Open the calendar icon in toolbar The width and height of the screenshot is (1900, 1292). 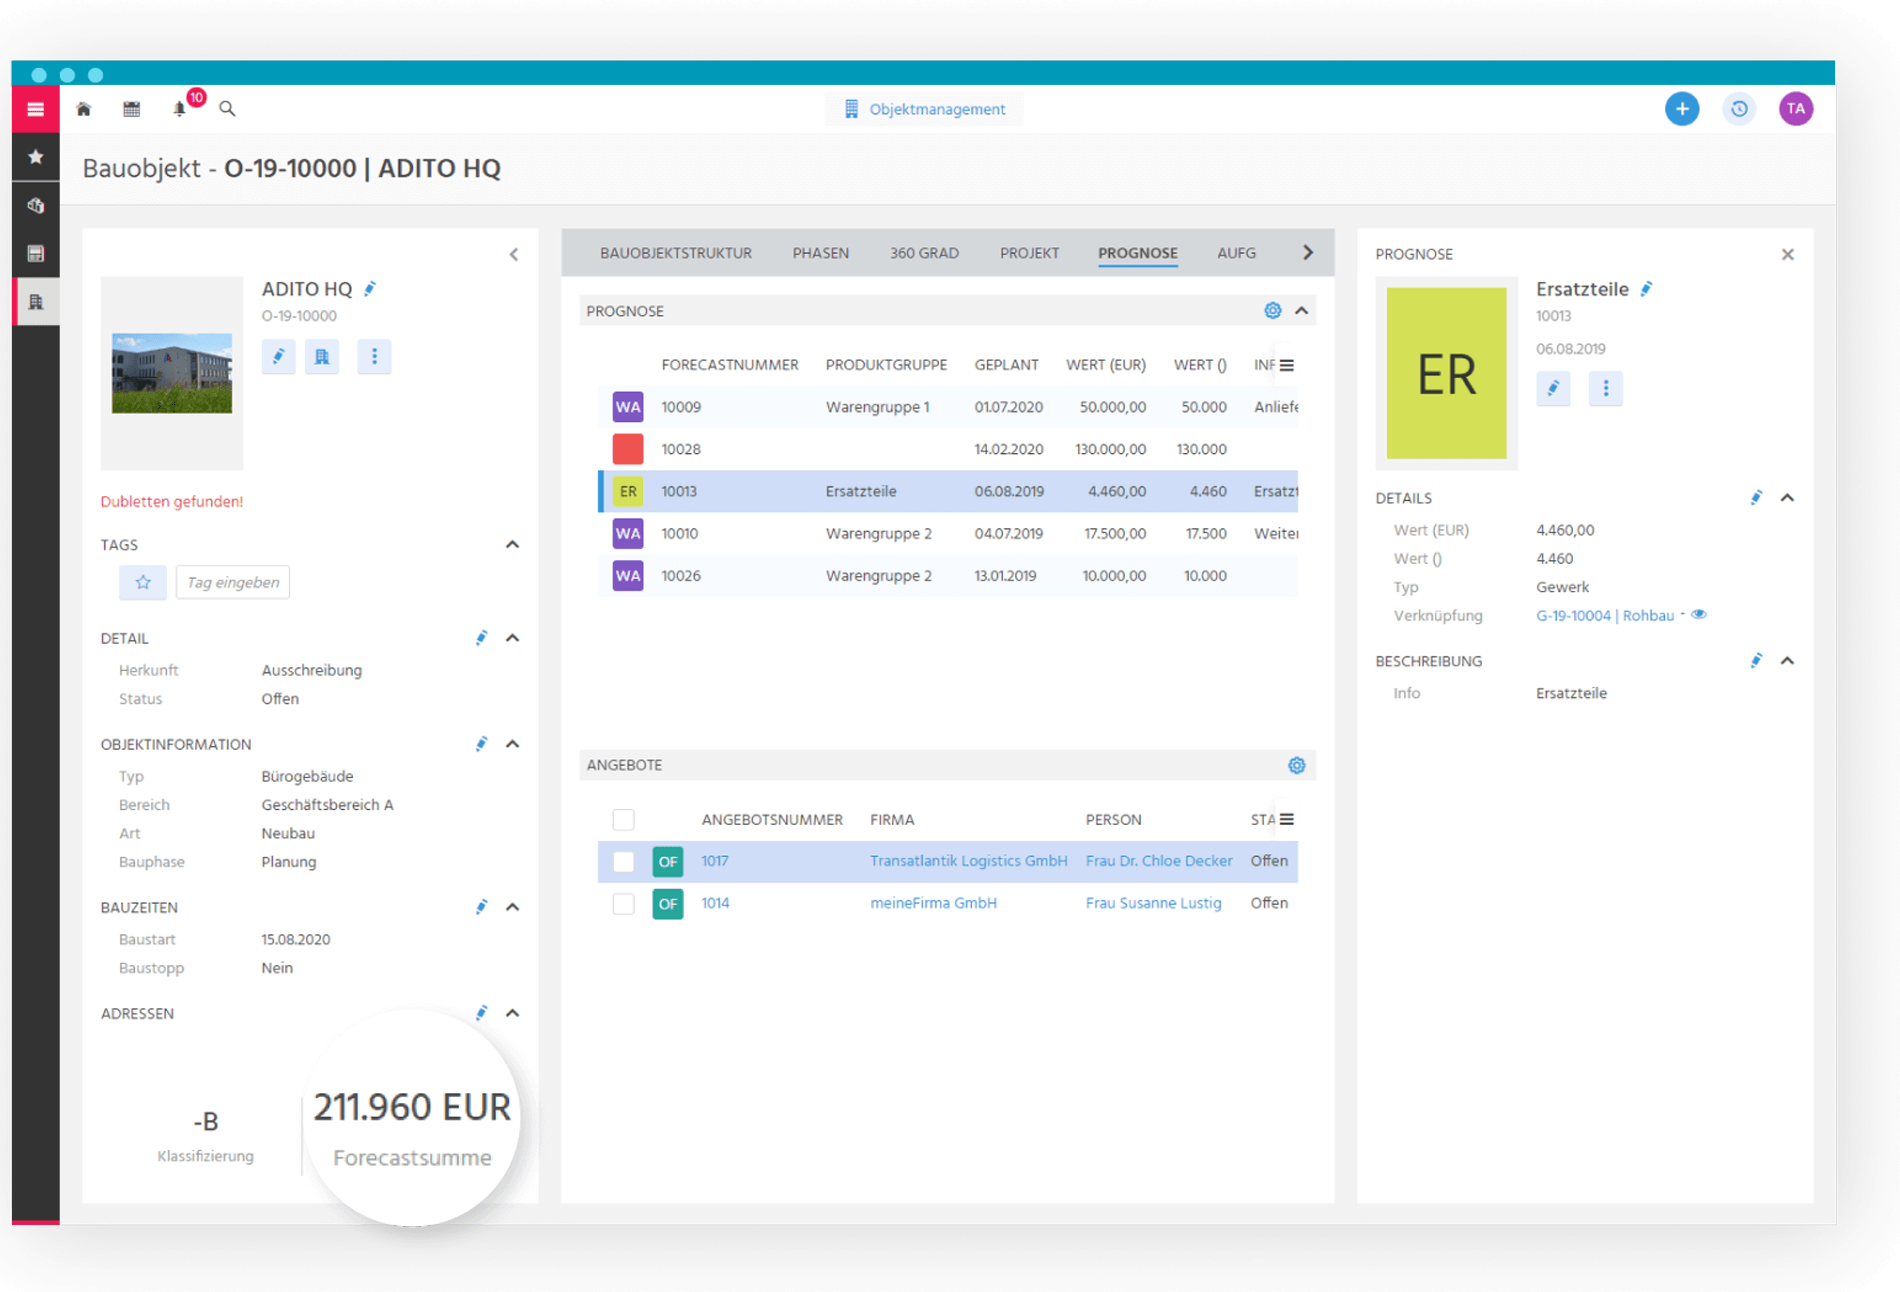coord(131,109)
